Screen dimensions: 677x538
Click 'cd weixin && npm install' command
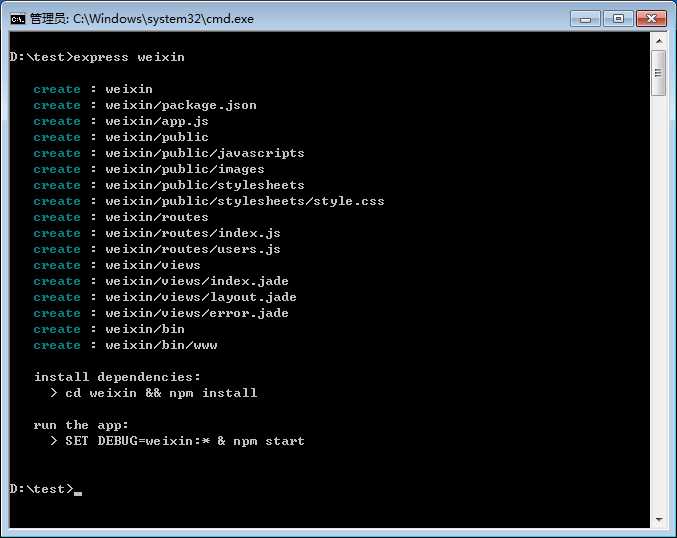pyautogui.click(x=161, y=393)
